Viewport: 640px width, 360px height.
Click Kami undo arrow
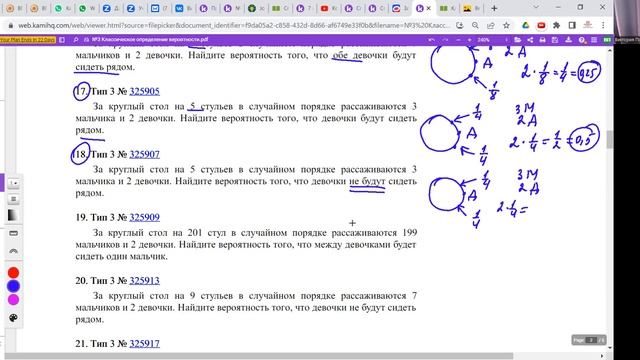pos(432,40)
